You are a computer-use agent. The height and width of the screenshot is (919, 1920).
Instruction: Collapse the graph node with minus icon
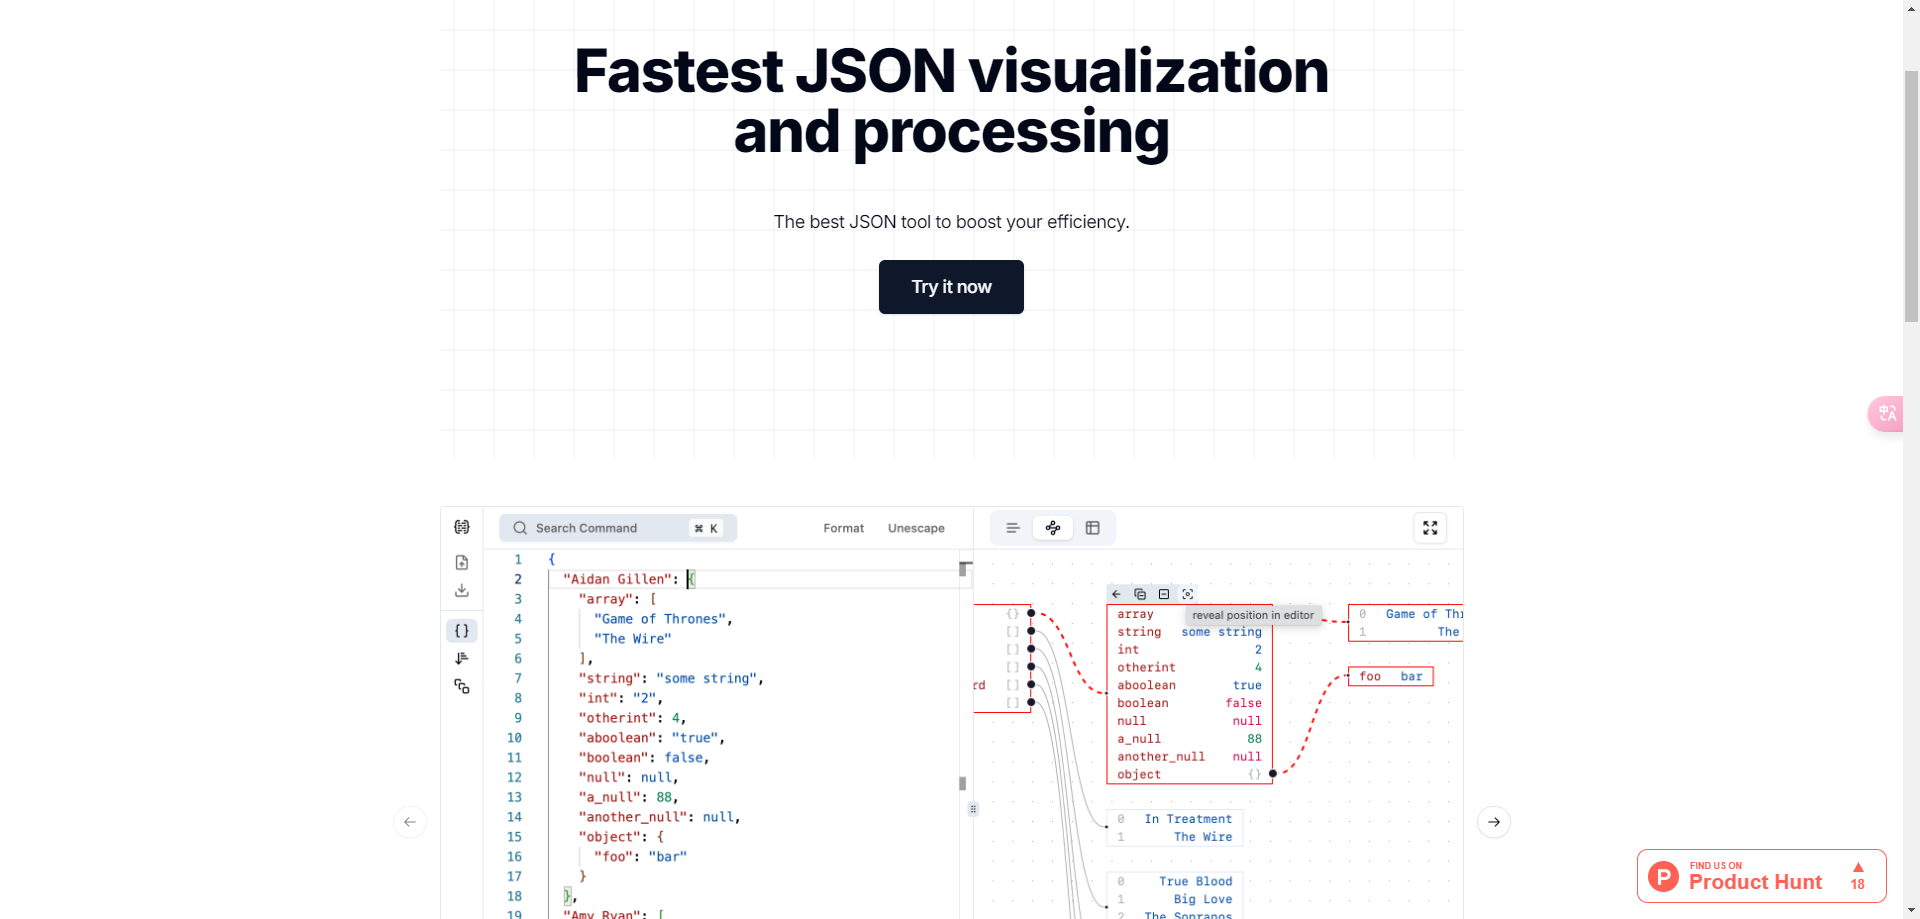1164,594
